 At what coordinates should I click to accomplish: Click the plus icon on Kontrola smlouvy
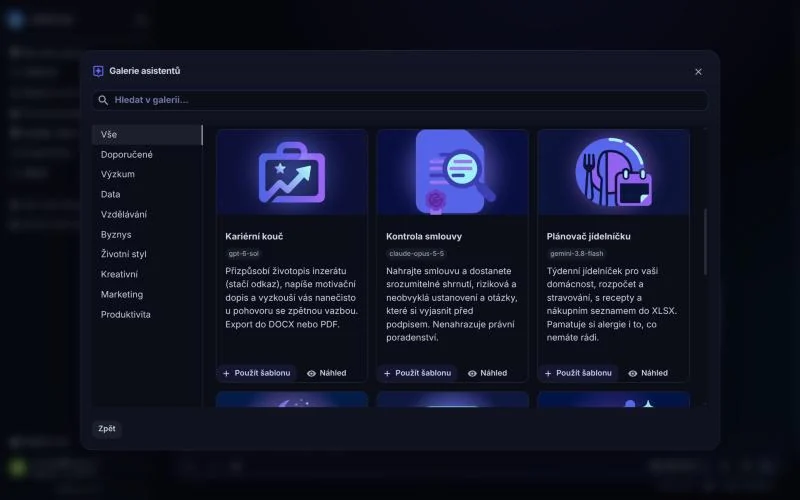[387, 373]
